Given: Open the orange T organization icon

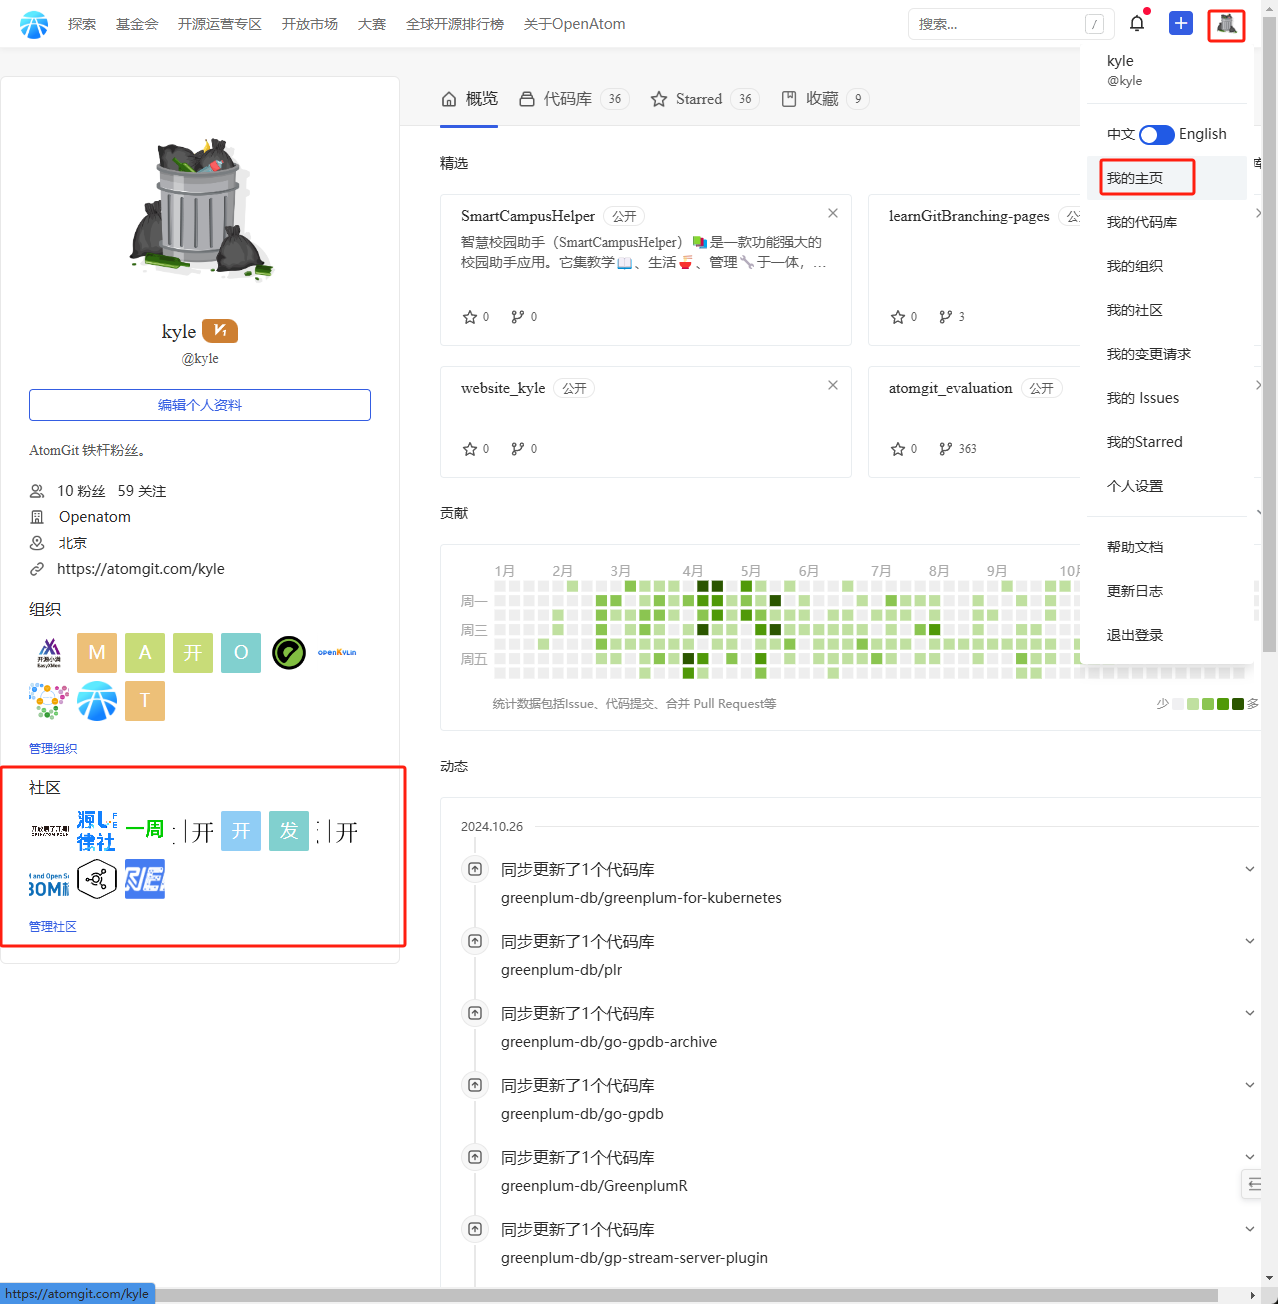Looking at the screenshot, I should coord(145,701).
